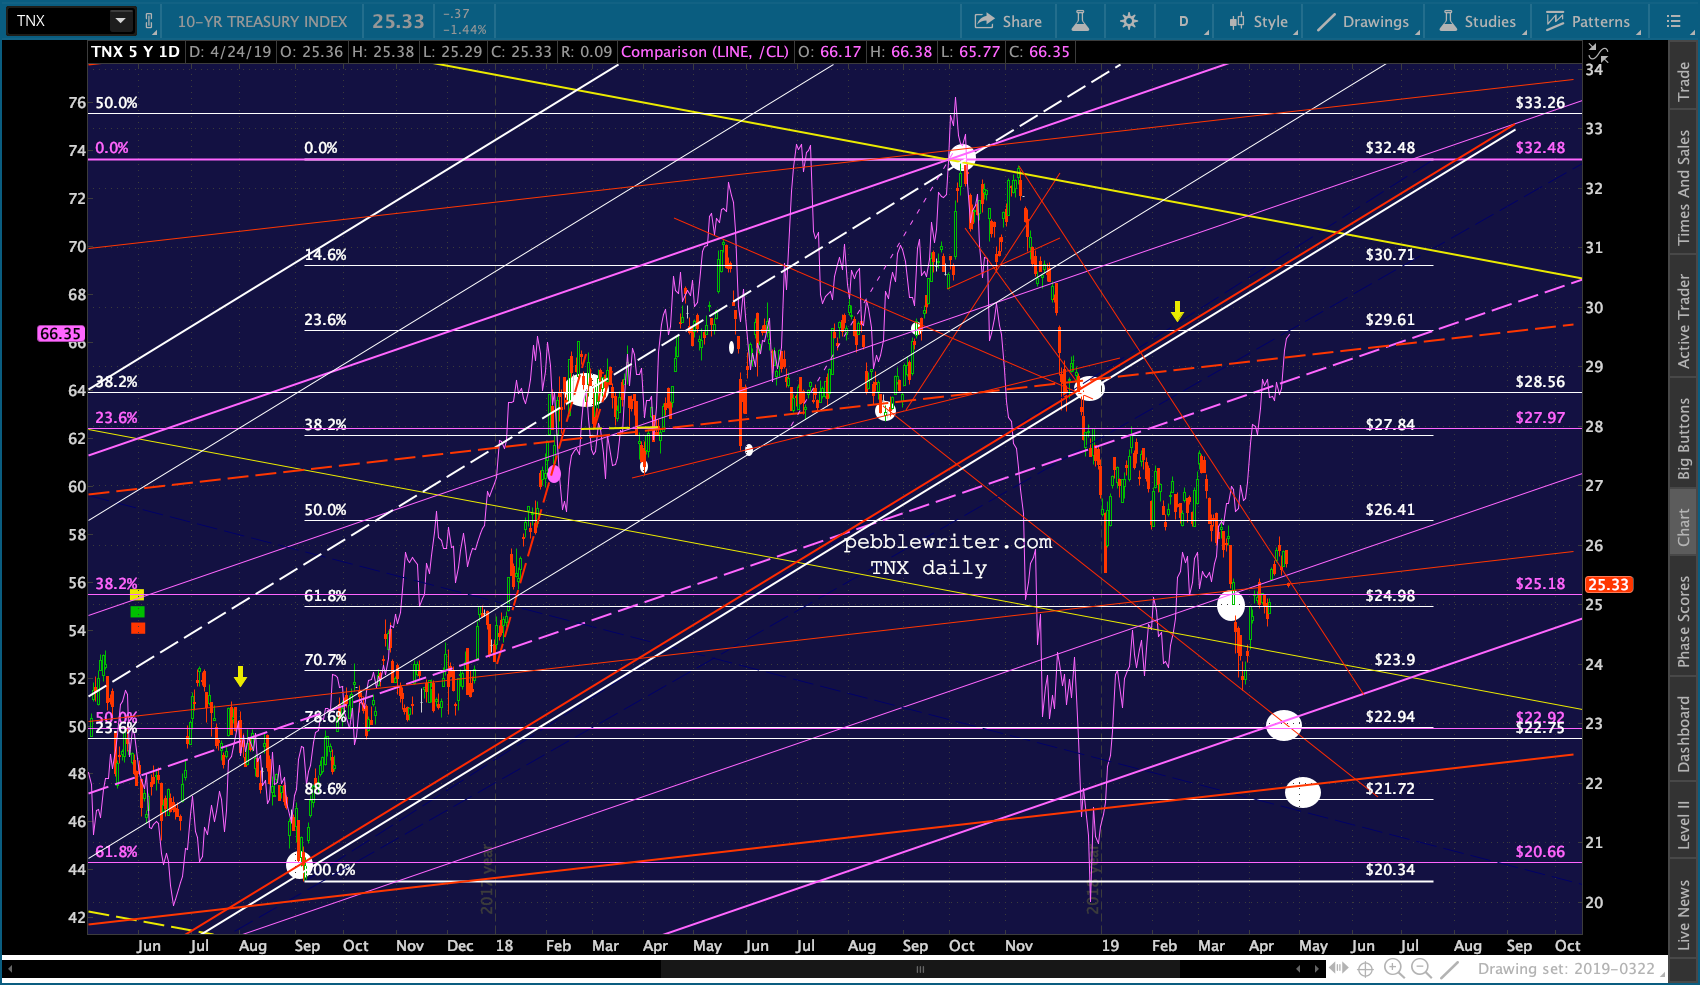Click the red indicator color square
The height and width of the screenshot is (985, 1700).
pos(137,628)
